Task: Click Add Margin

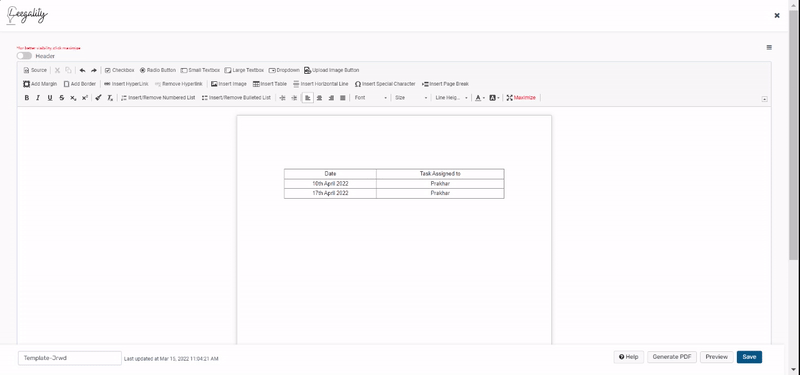Action: [40, 84]
